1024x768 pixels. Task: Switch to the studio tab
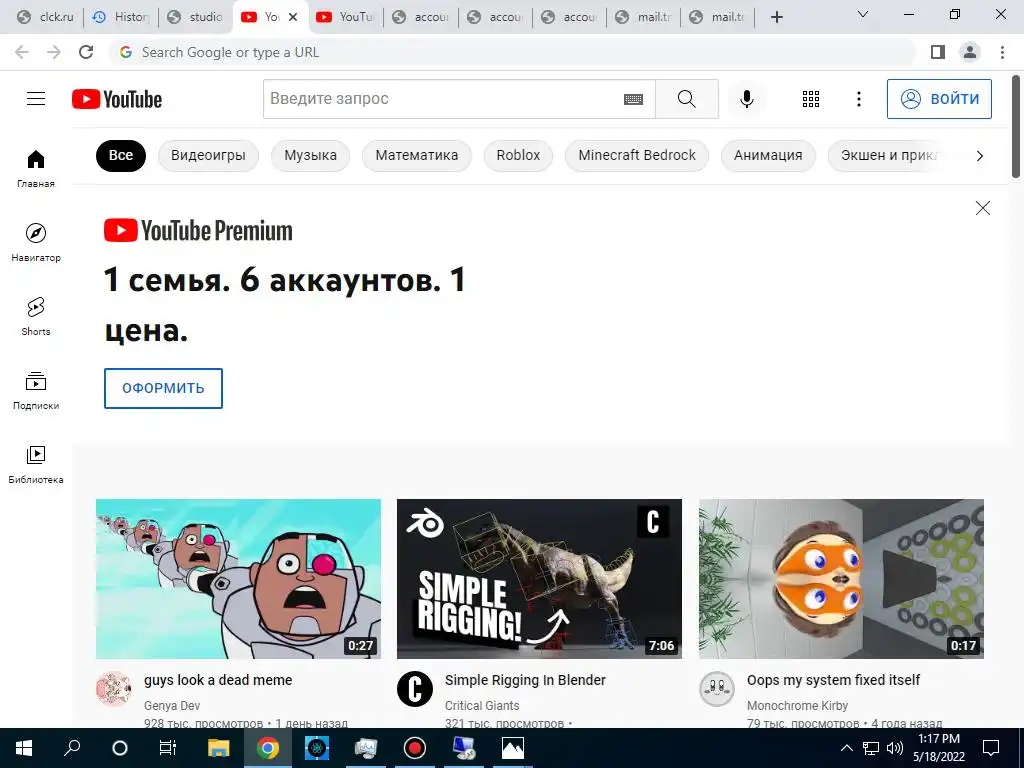pos(195,18)
